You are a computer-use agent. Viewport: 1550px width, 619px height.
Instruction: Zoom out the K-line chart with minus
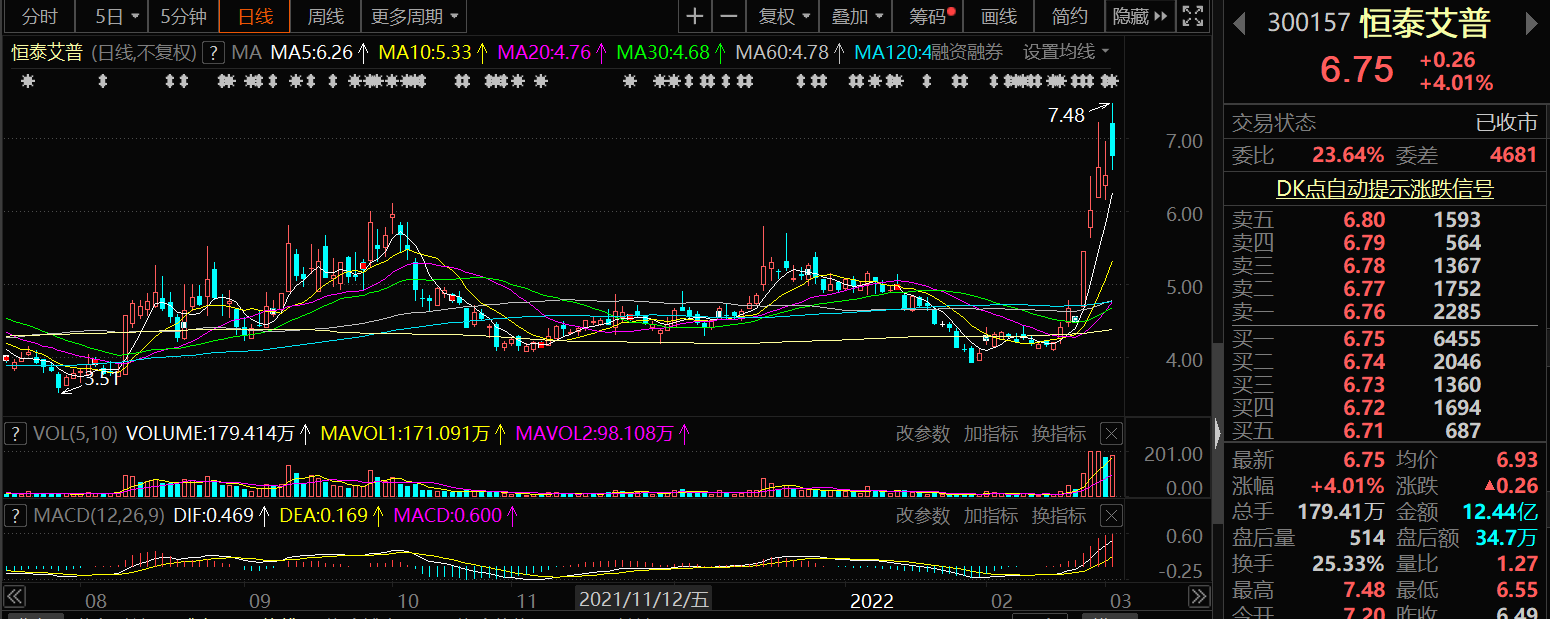pyautogui.click(x=729, y=16)
